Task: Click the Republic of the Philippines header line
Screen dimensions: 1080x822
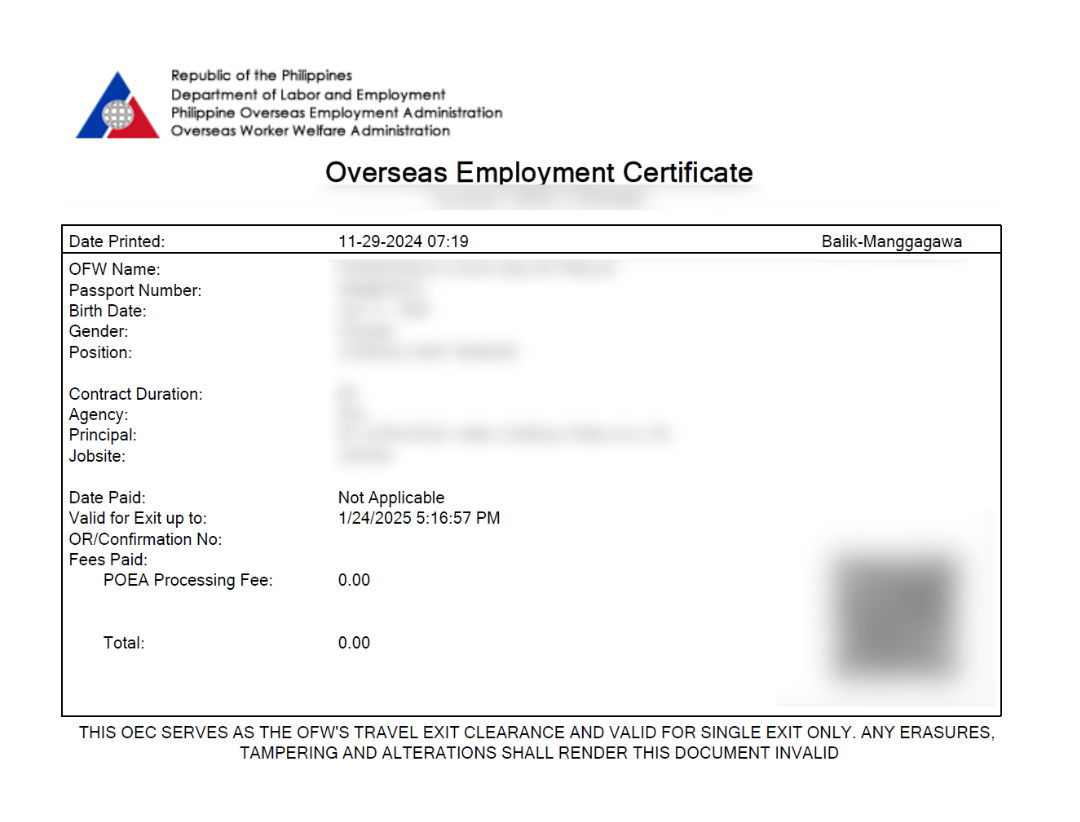Action: coord(261,75)
